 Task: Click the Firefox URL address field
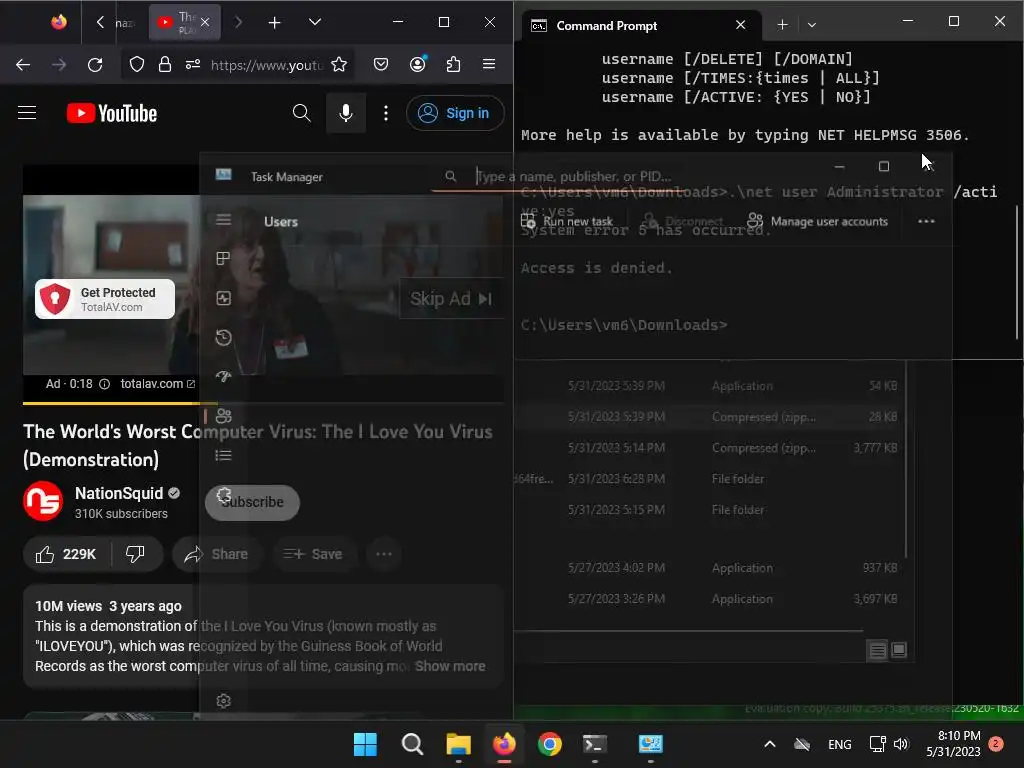click(266, 65)
